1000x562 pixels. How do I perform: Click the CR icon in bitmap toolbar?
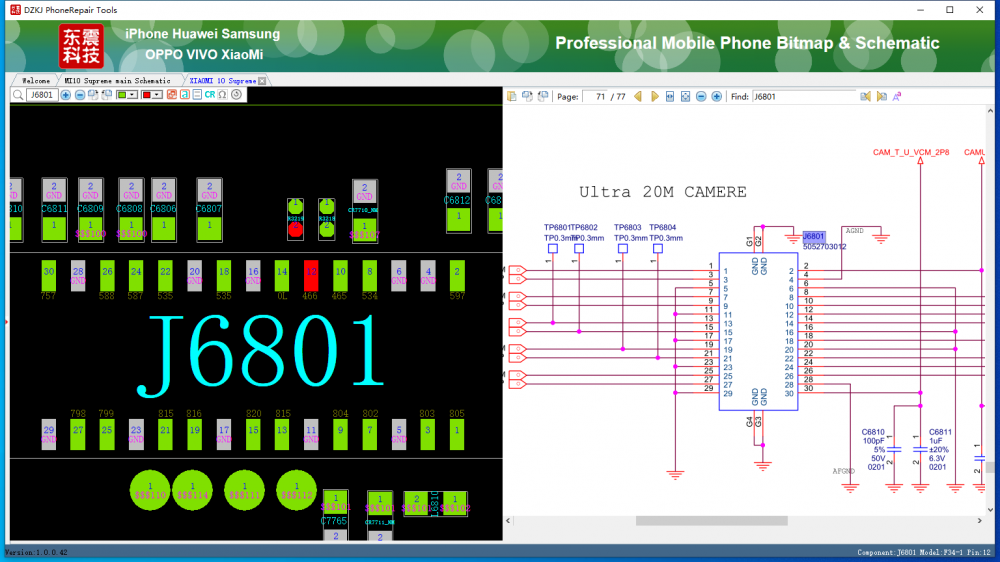210,95
